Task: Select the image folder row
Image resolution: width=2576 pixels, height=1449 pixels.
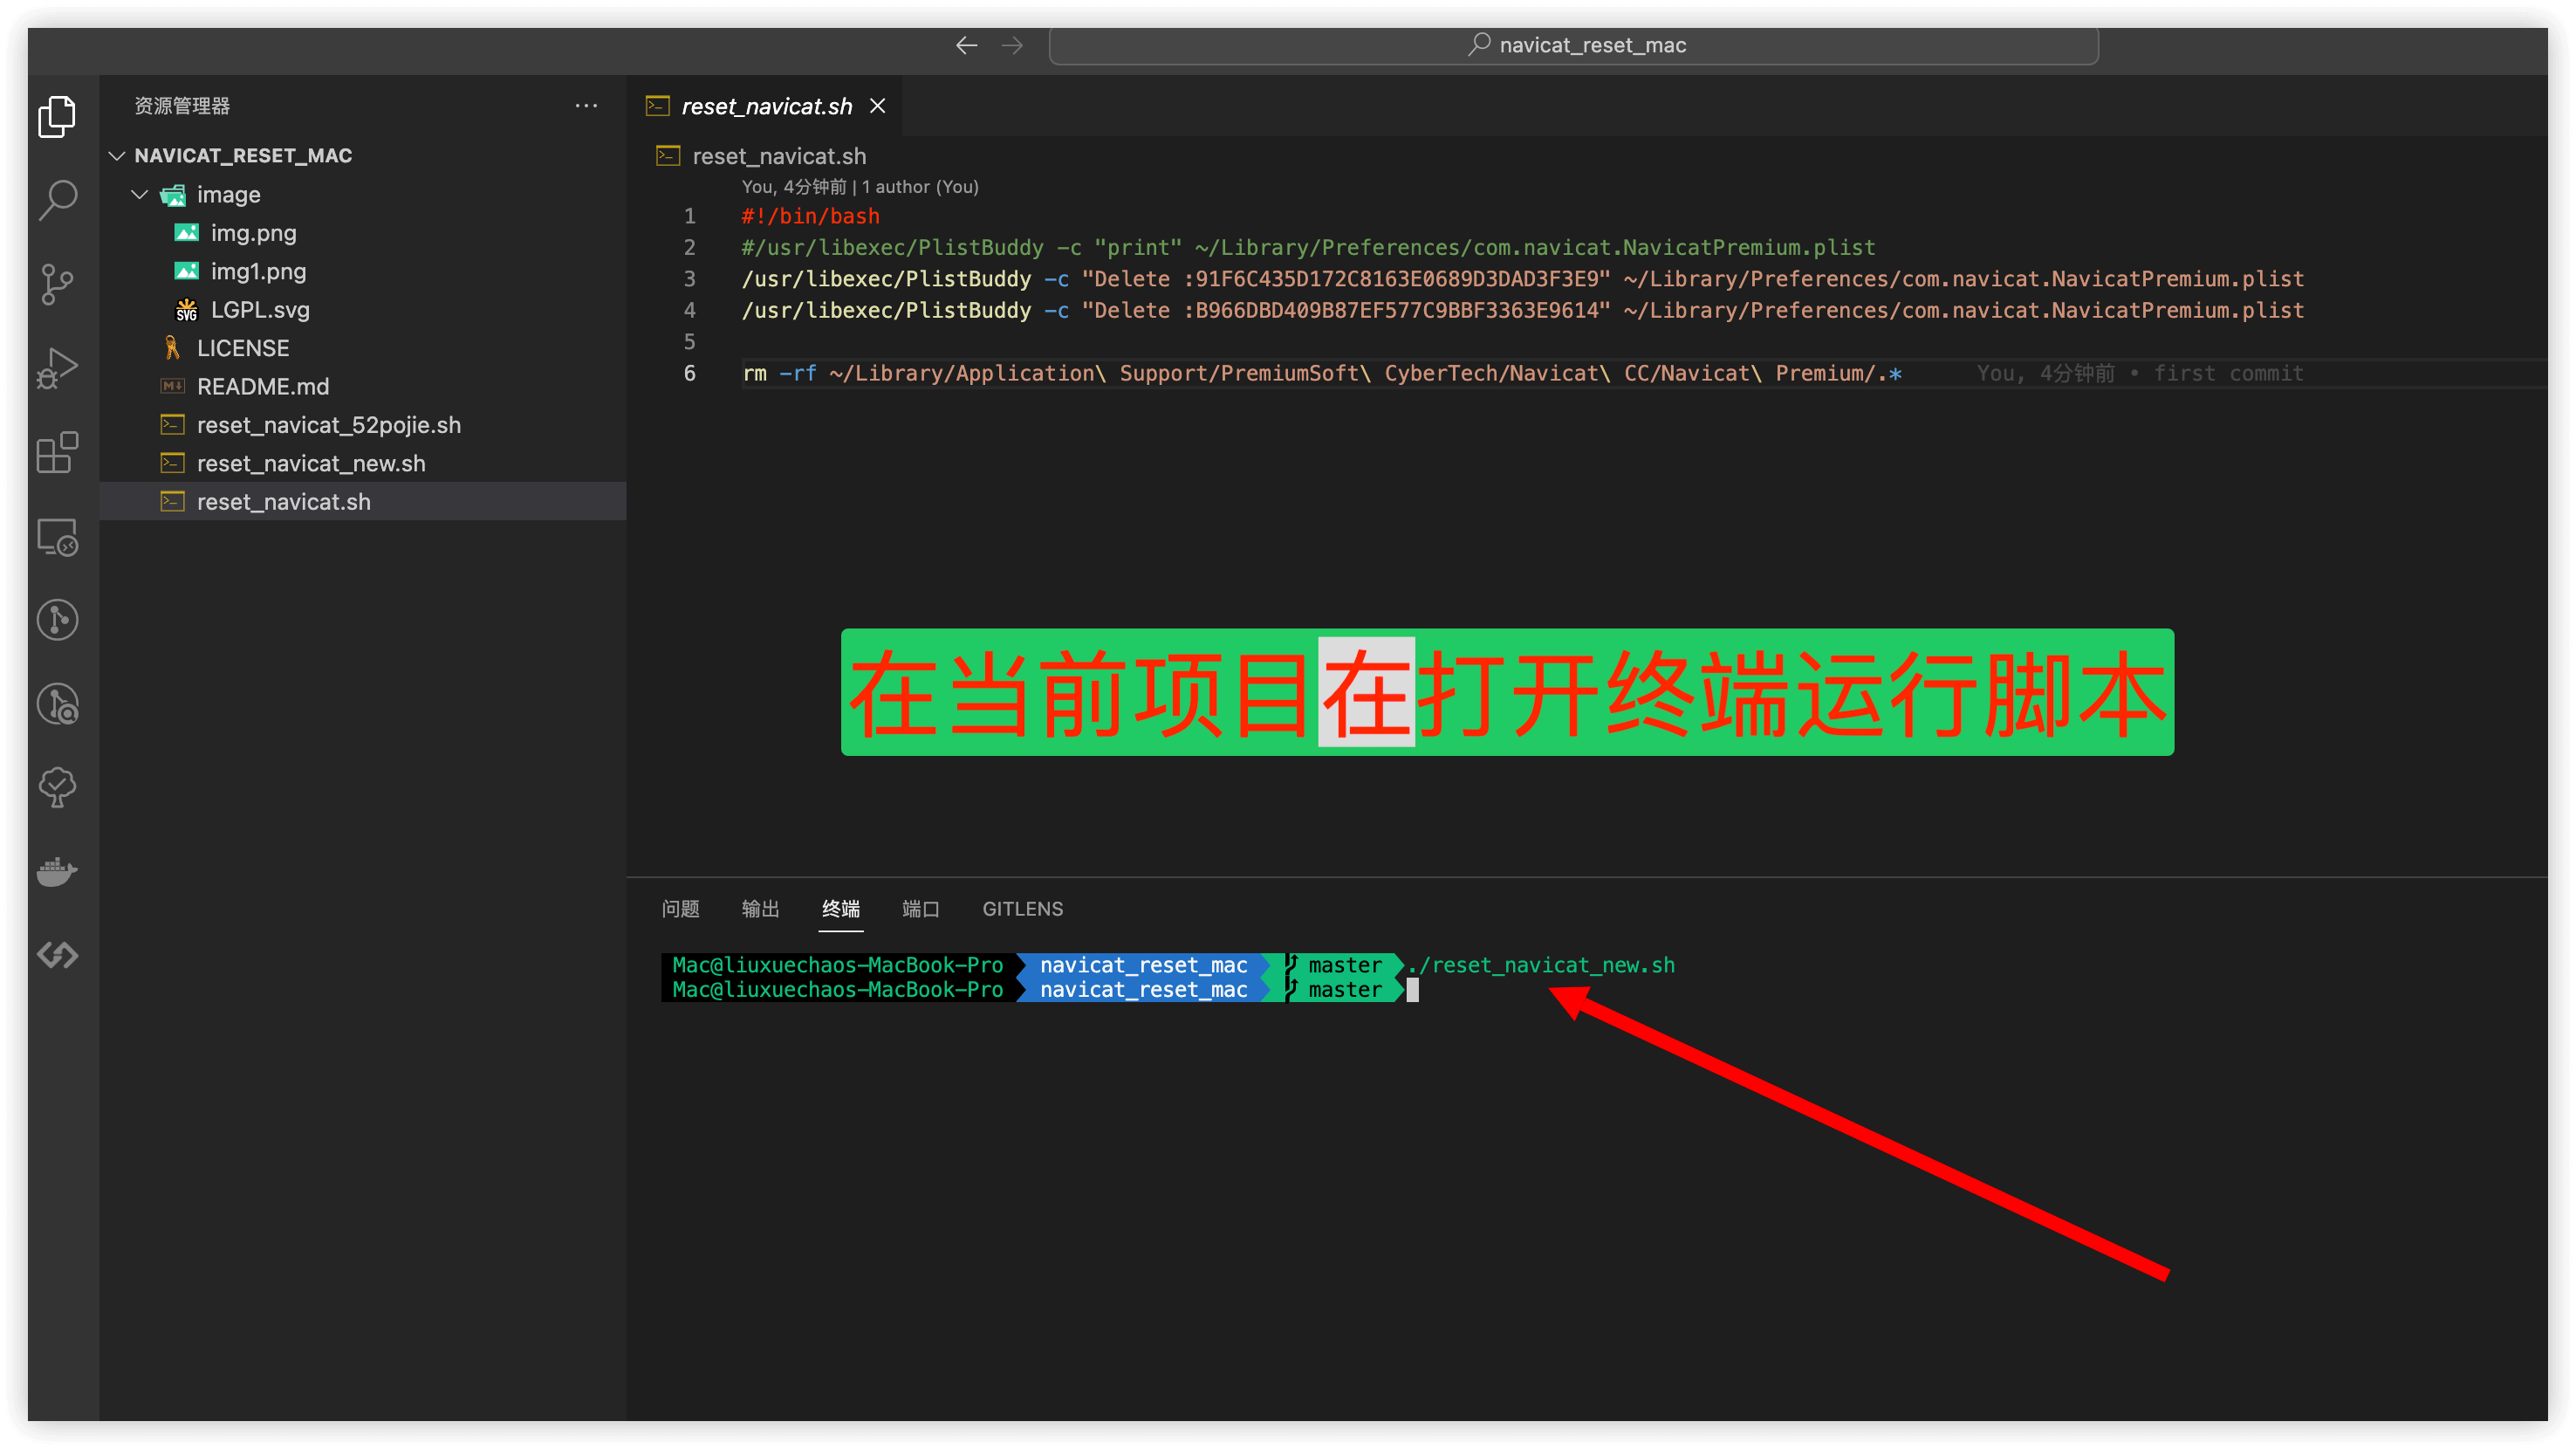Action: point(363,194)
